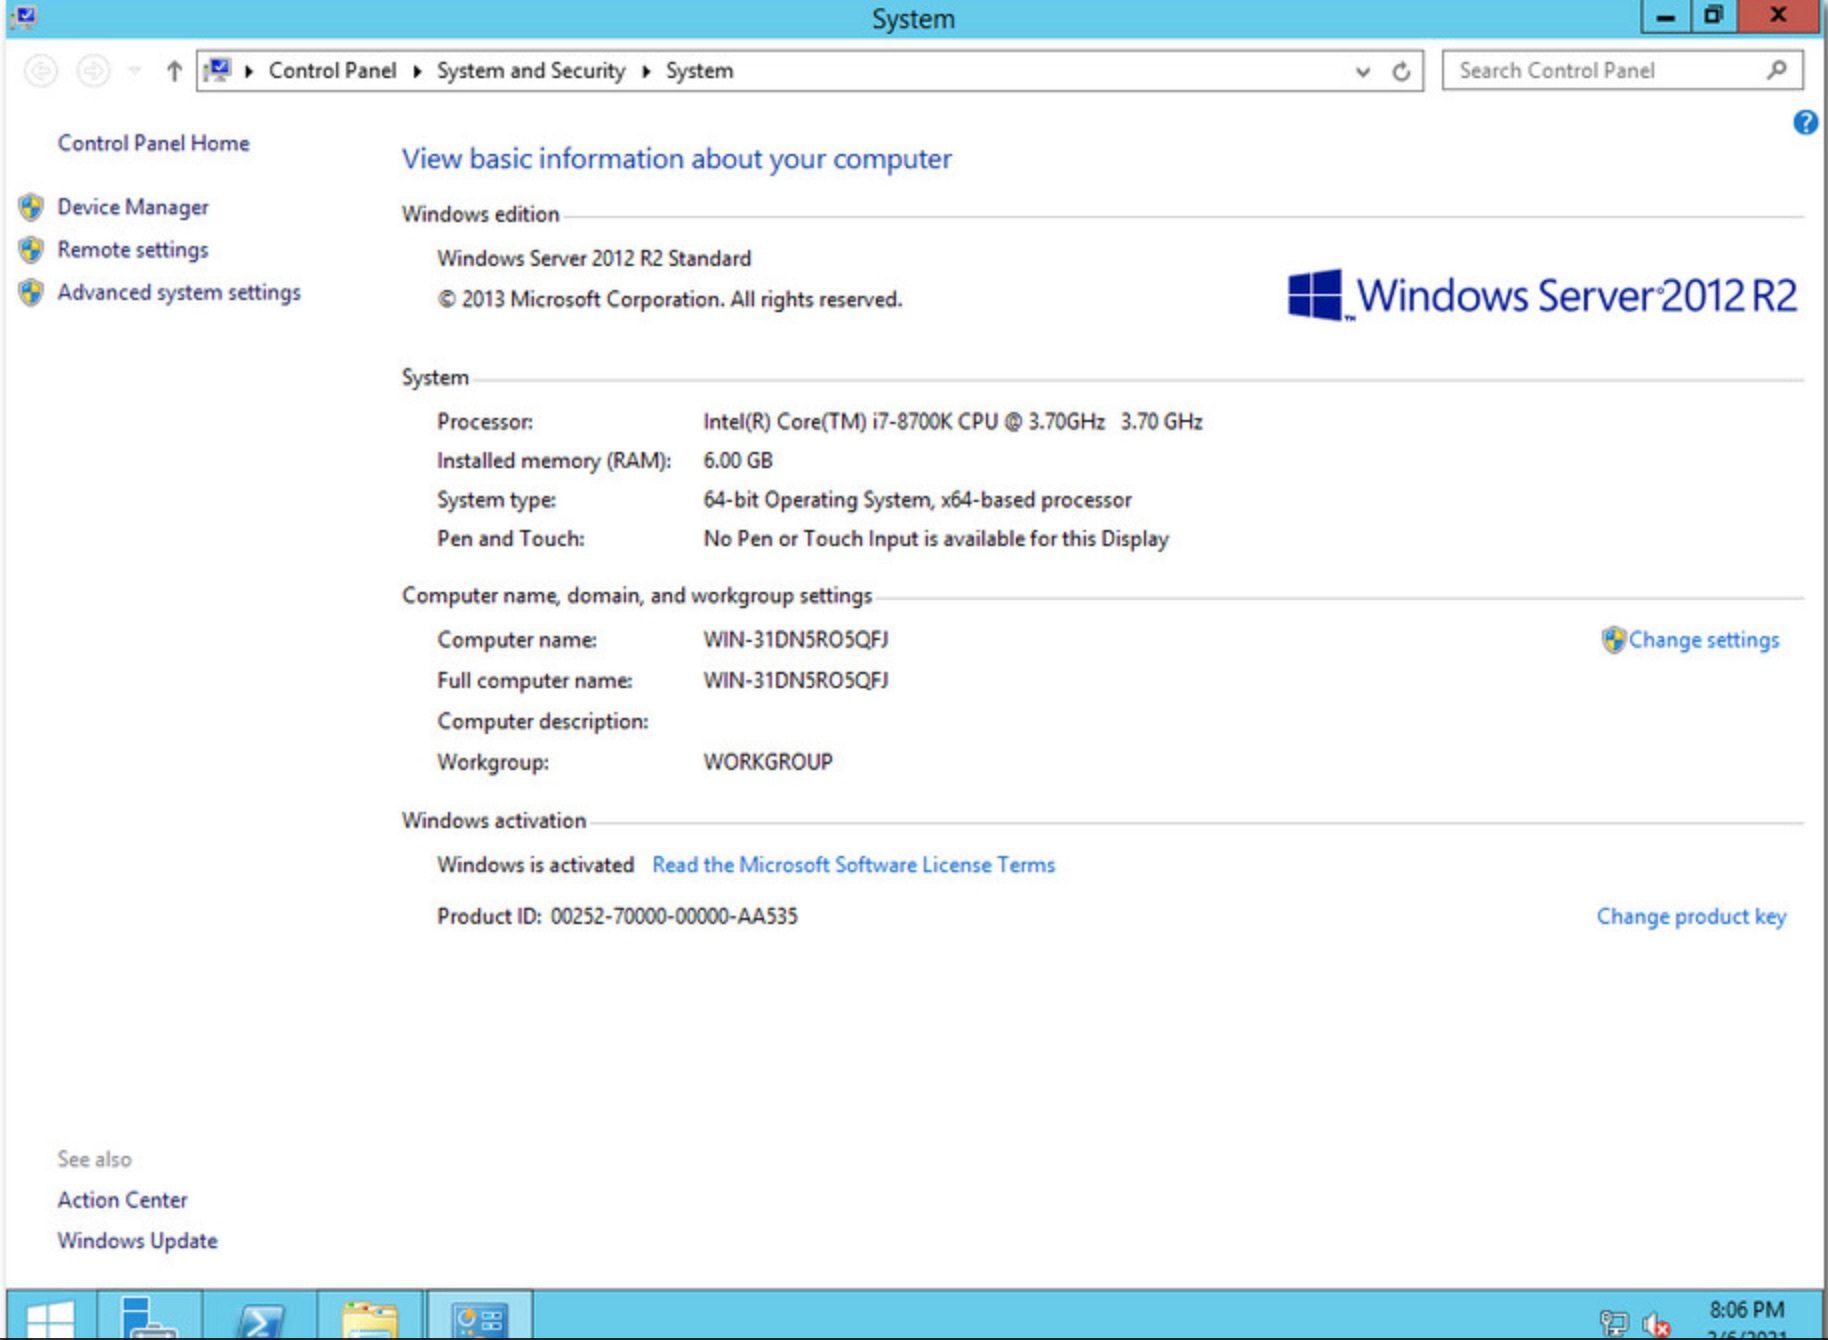Open Windows Update link

[137, 1241]
